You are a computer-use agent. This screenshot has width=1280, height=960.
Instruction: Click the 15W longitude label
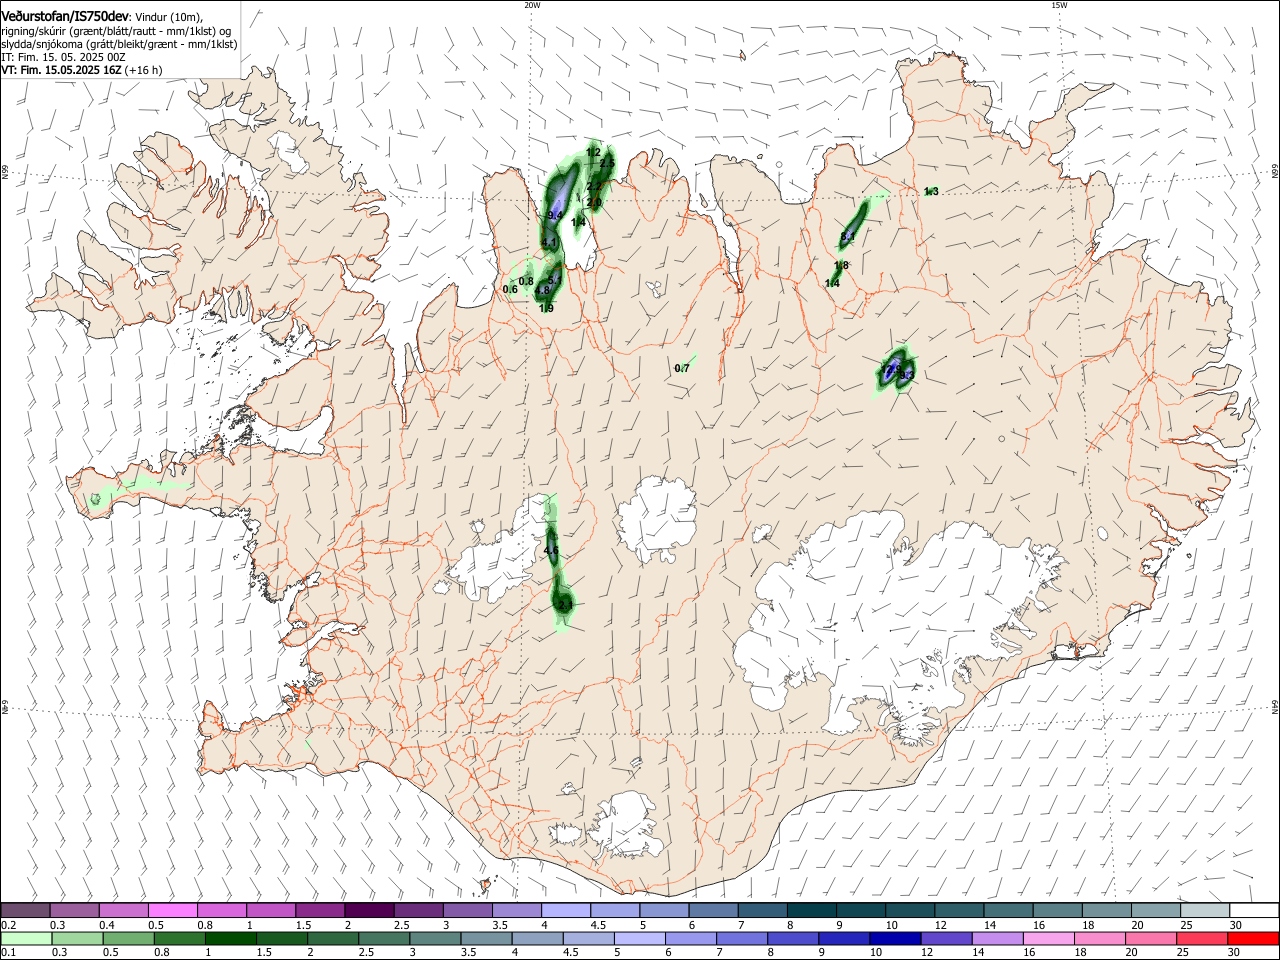(1059, 5)
